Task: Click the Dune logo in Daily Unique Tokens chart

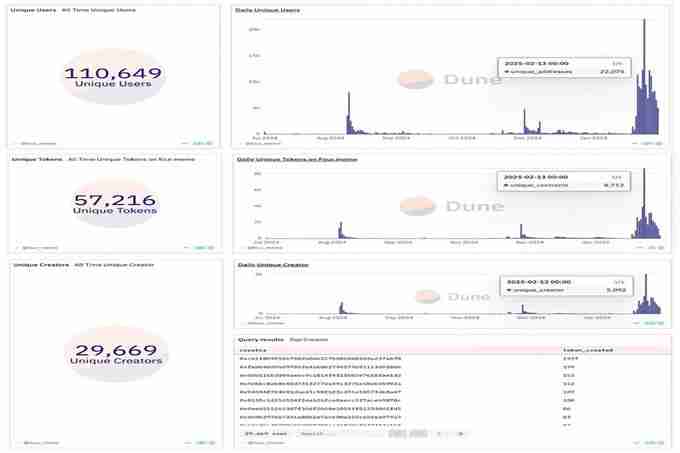Action: (x=450, y=206)
